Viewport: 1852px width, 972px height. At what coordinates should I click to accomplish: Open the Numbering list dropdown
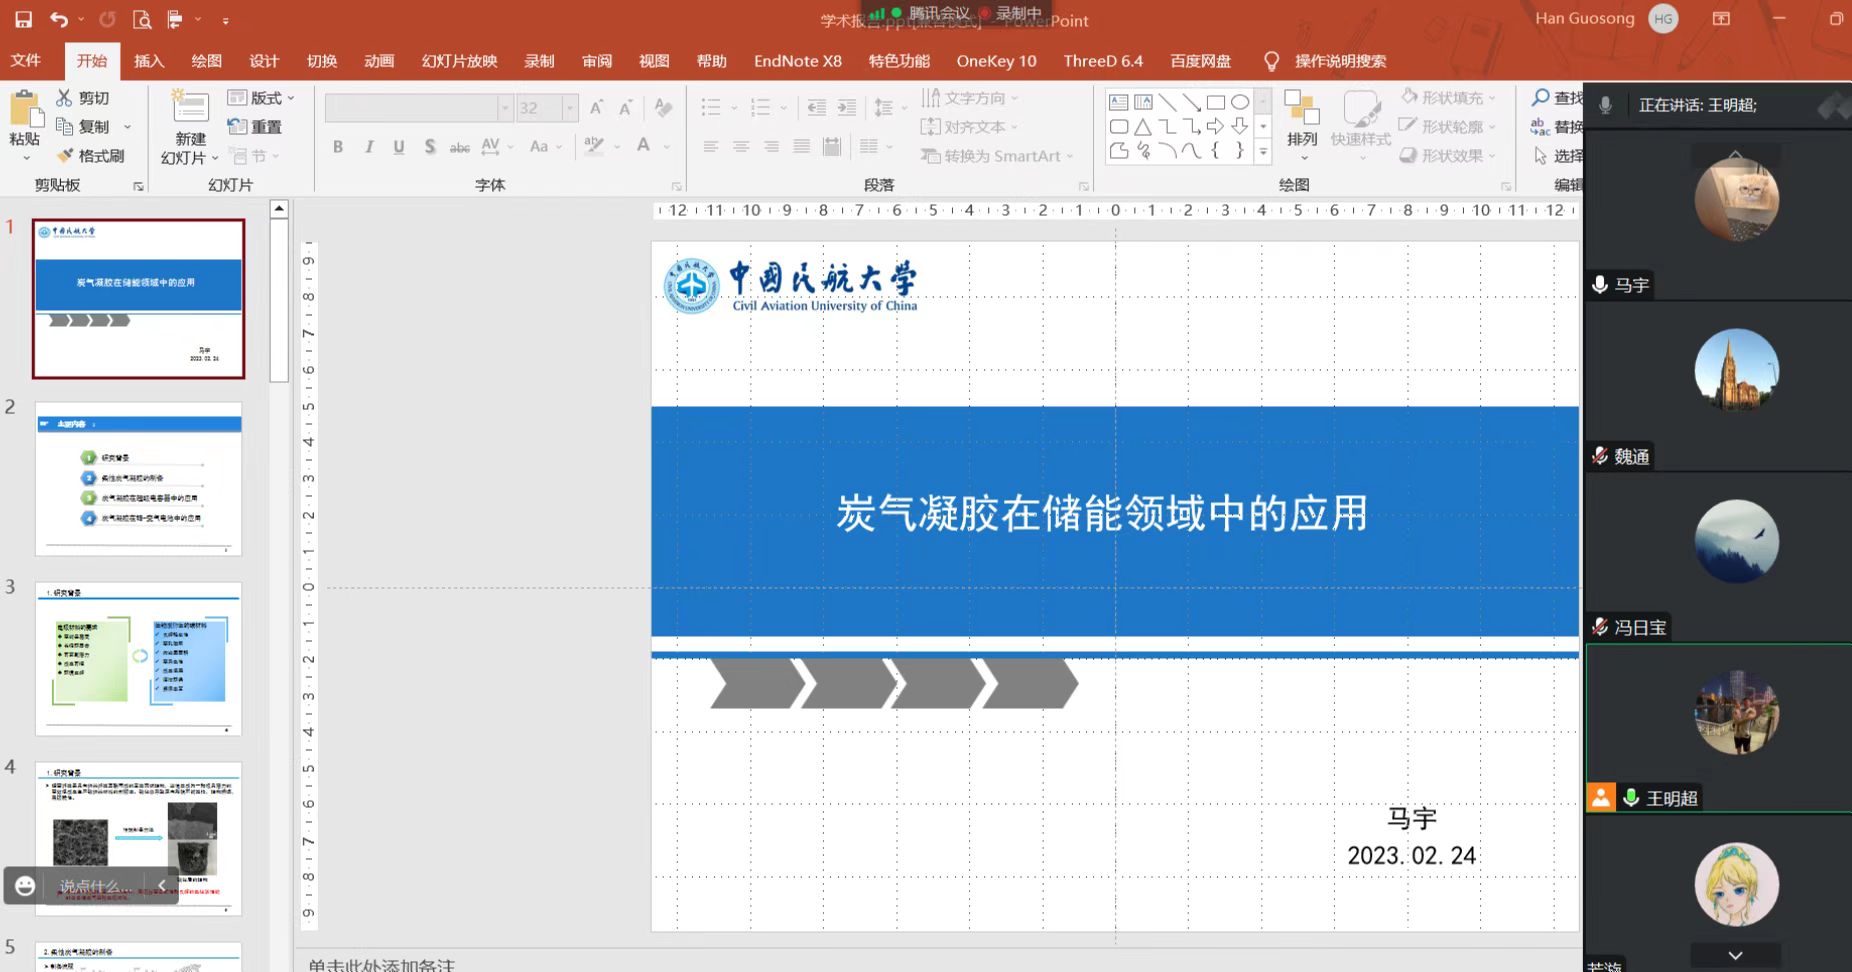(784, 107)
